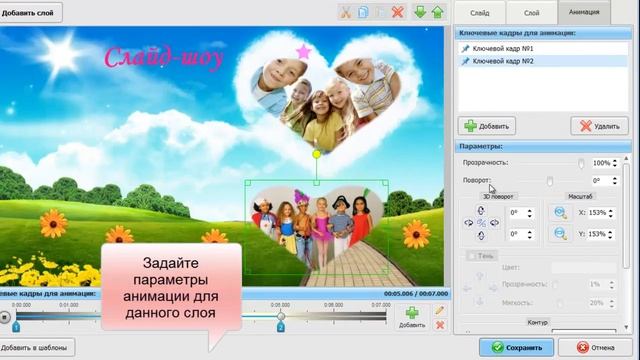
Task: Select Ключевой кадр №1 in the list
Action: coord(543,49)
